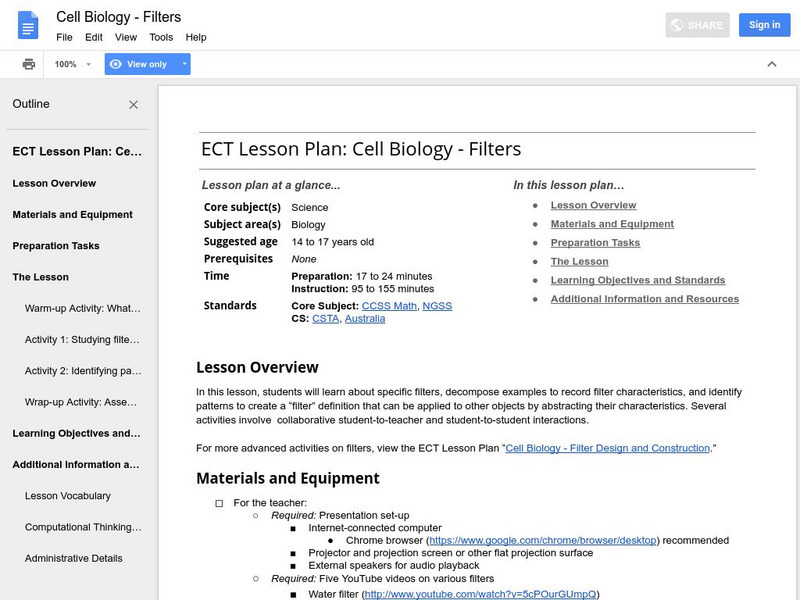Image resolution: width=800 pixels, height=600 pixels.
Task: Open the Help menu
Action: pyautogui.click(x=196, y=37)
